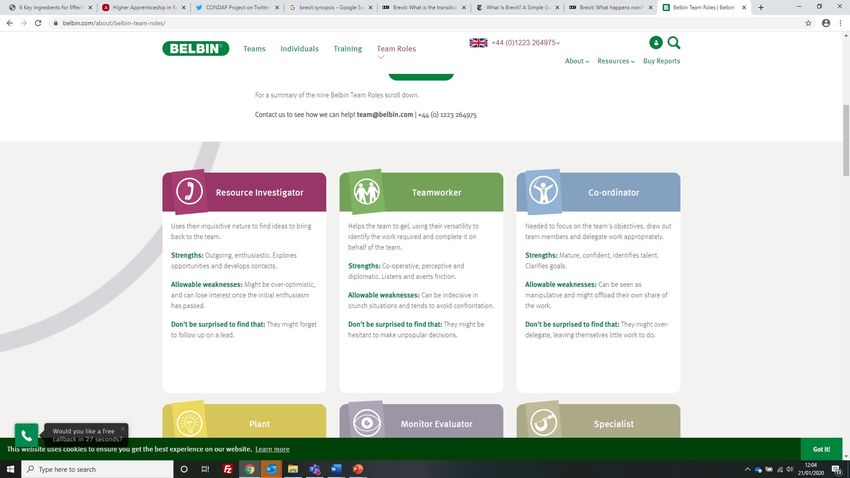The image size is (850, 478).
Task: Launch FileZilla from the taskbar
Action: tap(228, 469)
